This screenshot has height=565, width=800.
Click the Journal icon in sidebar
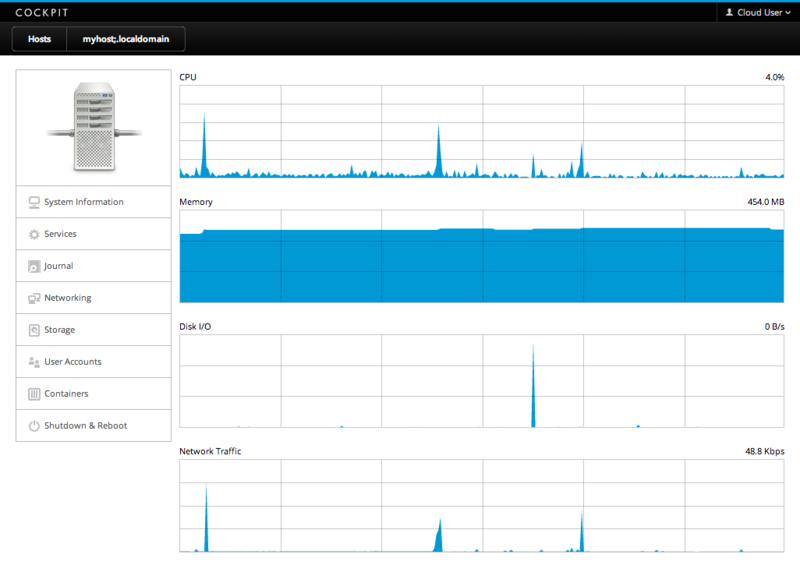point(34,266)
